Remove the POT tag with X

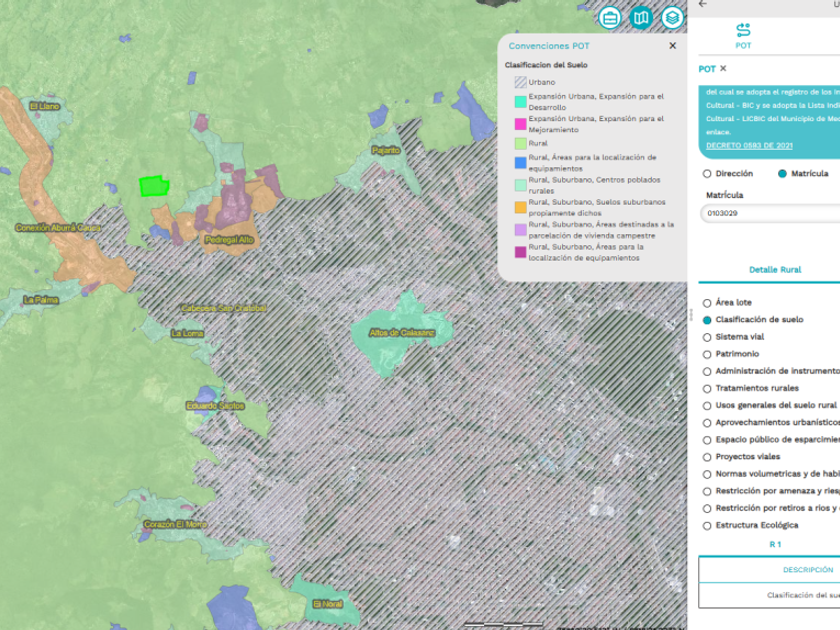[723, 69]
